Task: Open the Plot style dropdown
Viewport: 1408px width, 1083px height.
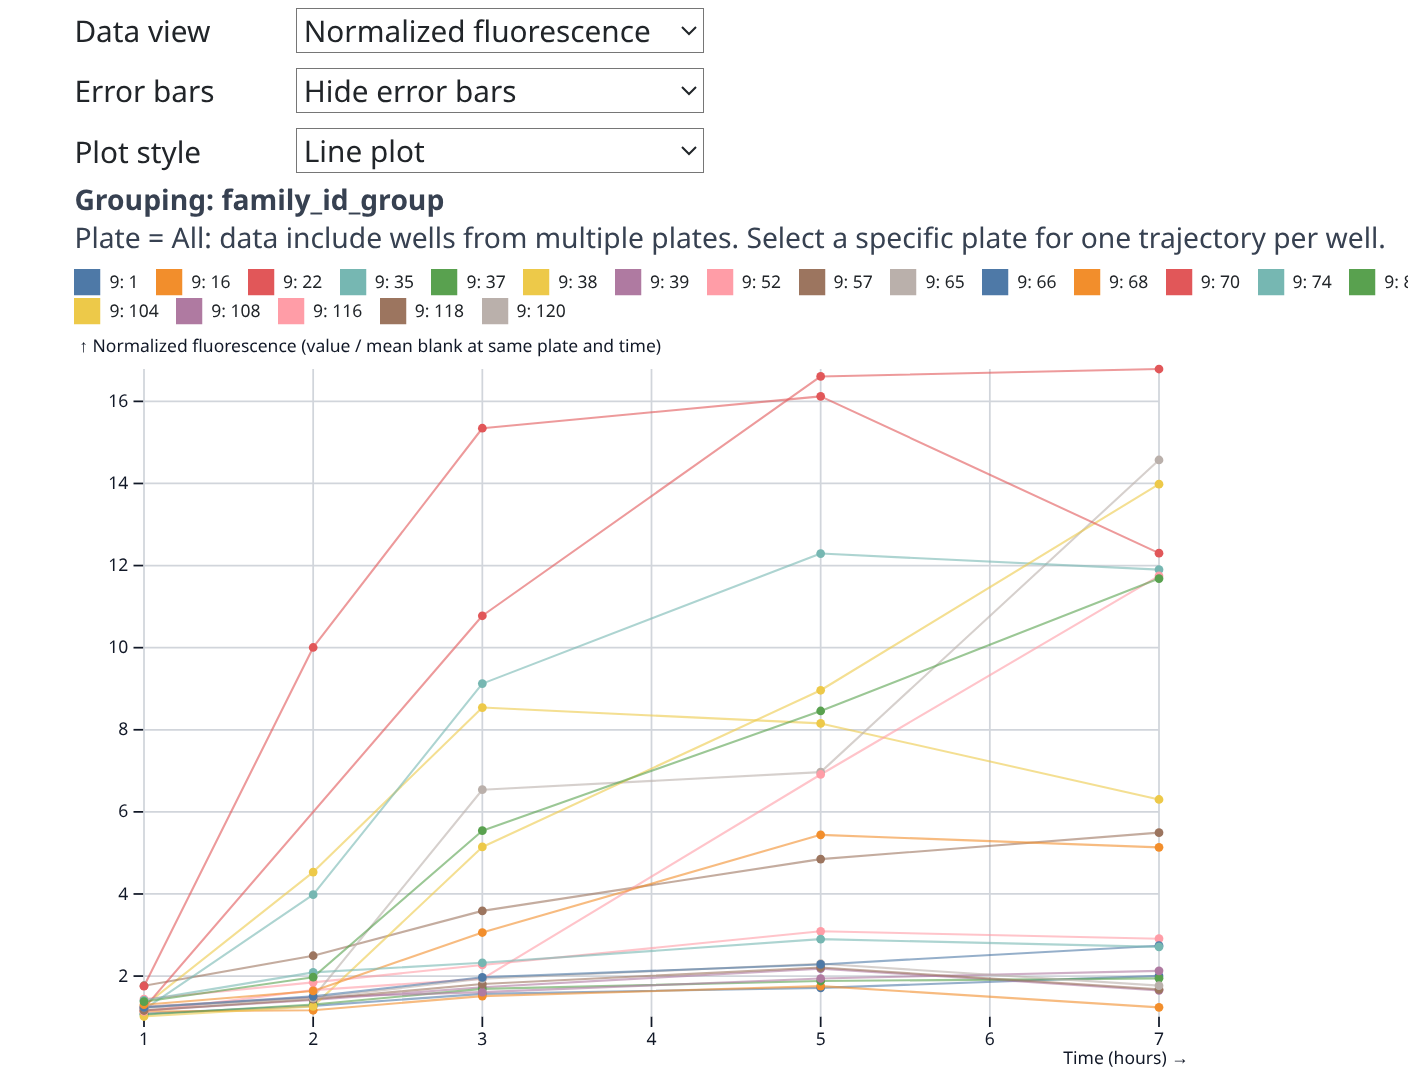Action: 499,152
